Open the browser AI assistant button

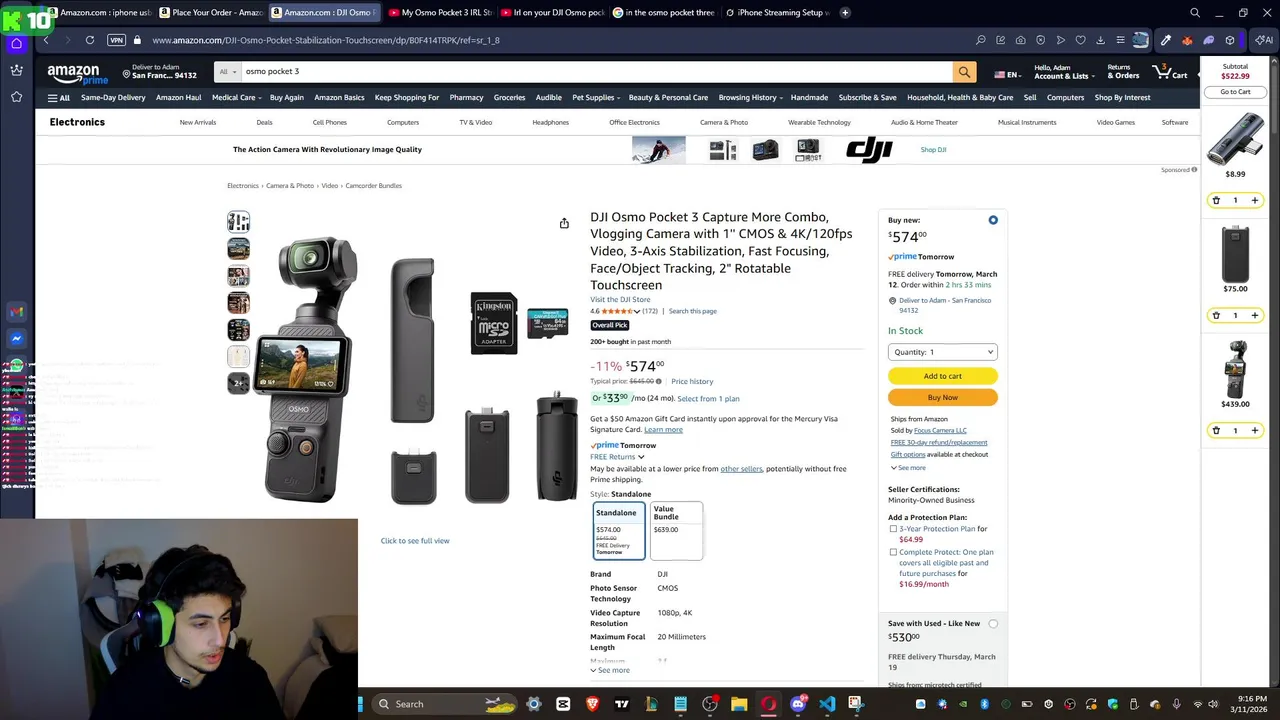point(1263,40)
